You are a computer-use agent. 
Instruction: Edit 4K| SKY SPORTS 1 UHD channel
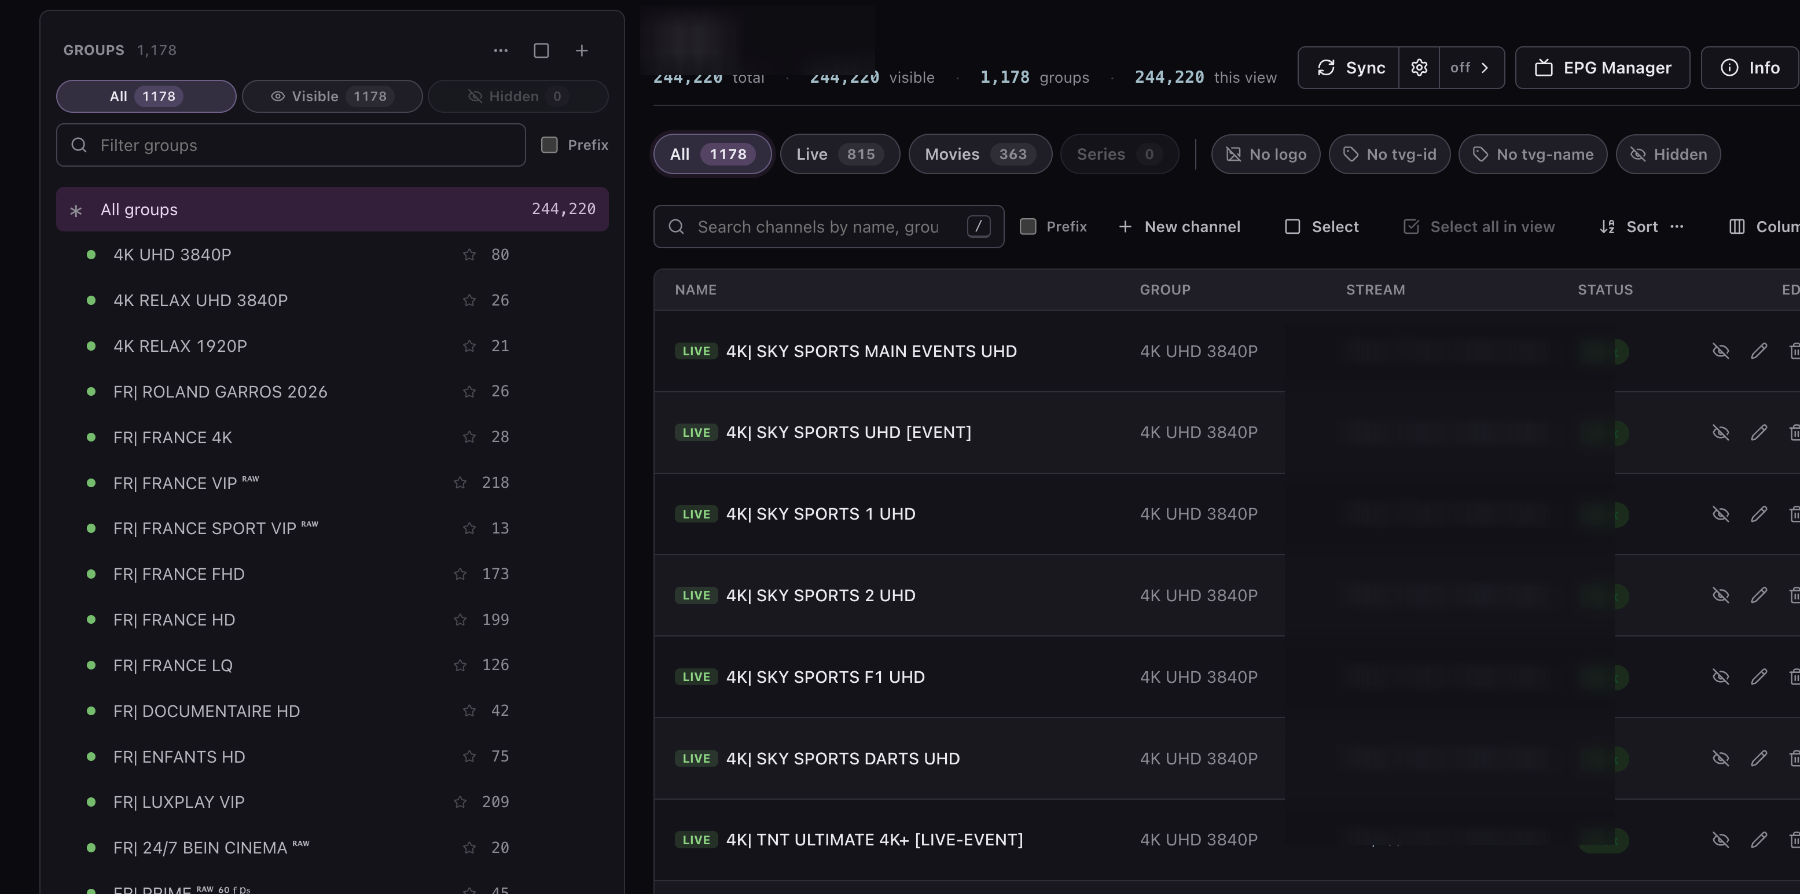pyautogui.click(x=1759, y=514)
